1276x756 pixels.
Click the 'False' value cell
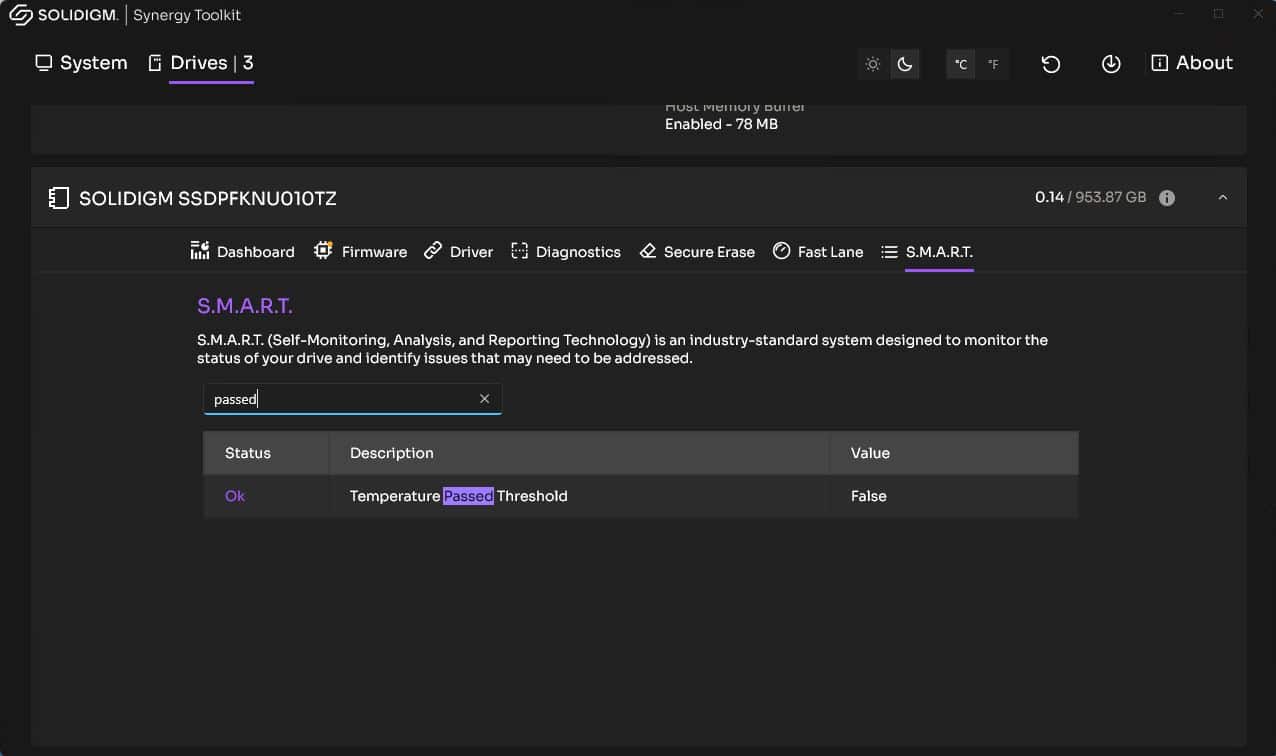click(869, 496)
